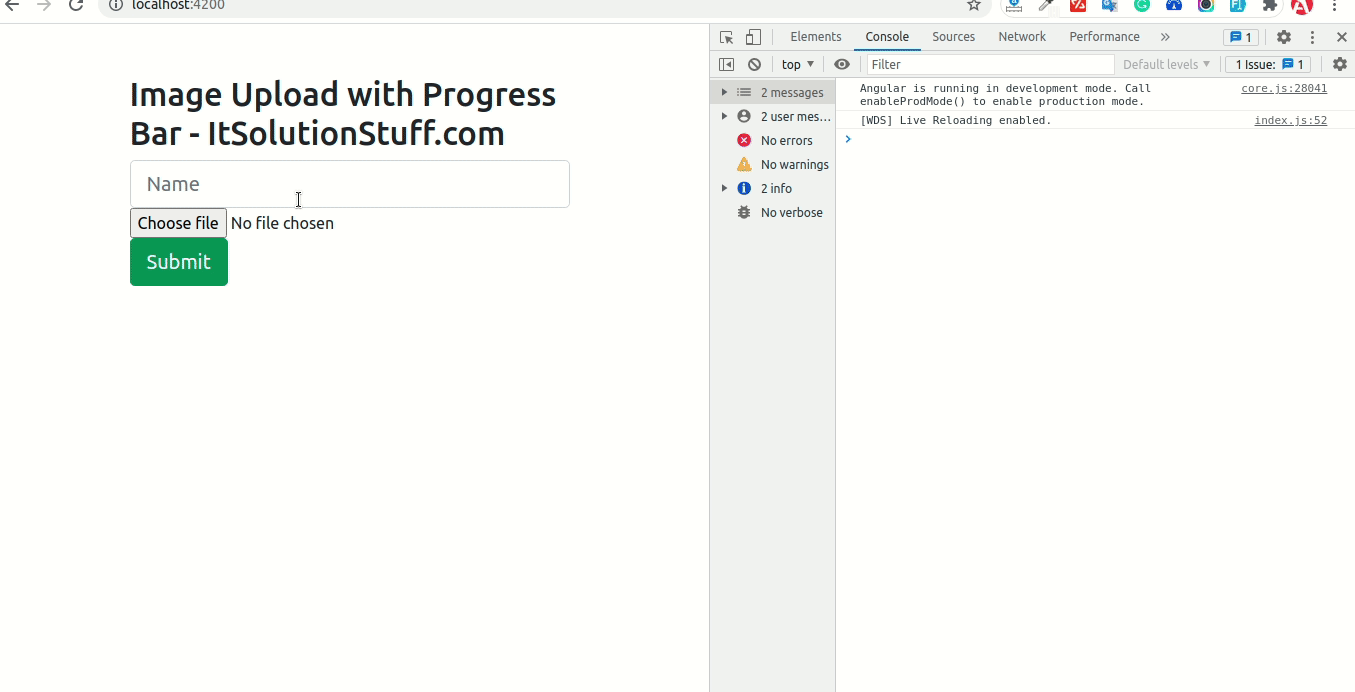Toggle the No errors console filter
This screenshot has width=1355, height=692.
tap(786, 140)
